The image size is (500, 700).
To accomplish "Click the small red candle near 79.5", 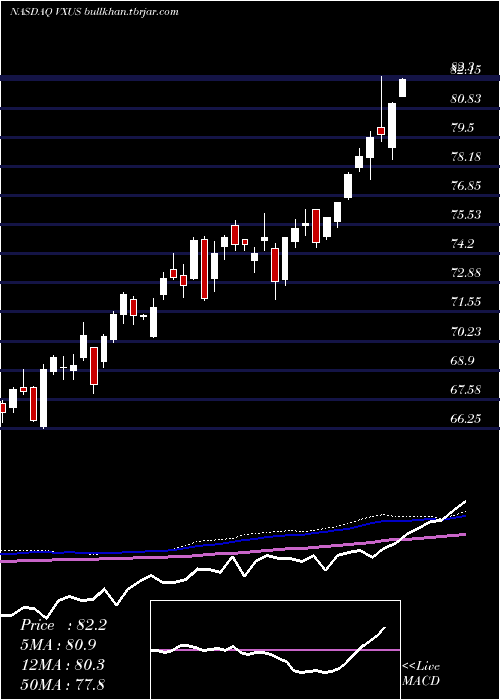I will (381, 131).
